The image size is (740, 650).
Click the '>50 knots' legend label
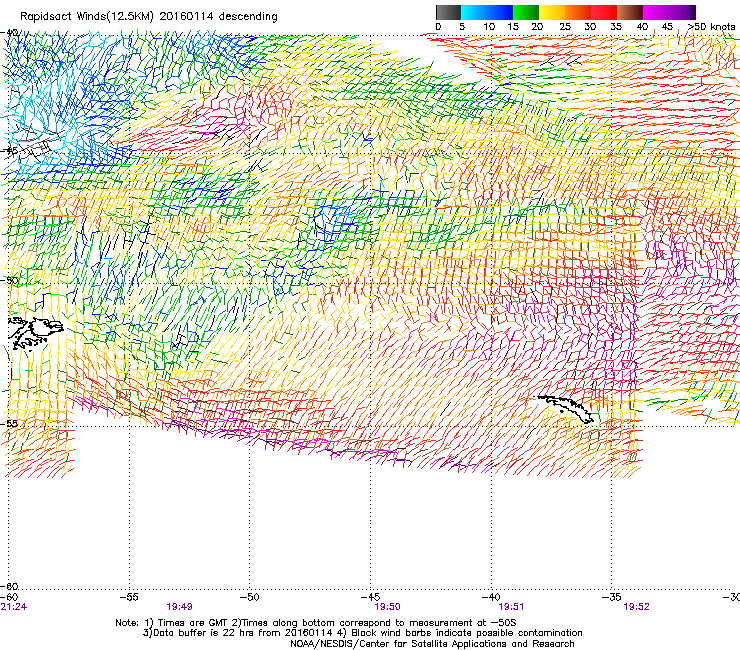(712, 27)
